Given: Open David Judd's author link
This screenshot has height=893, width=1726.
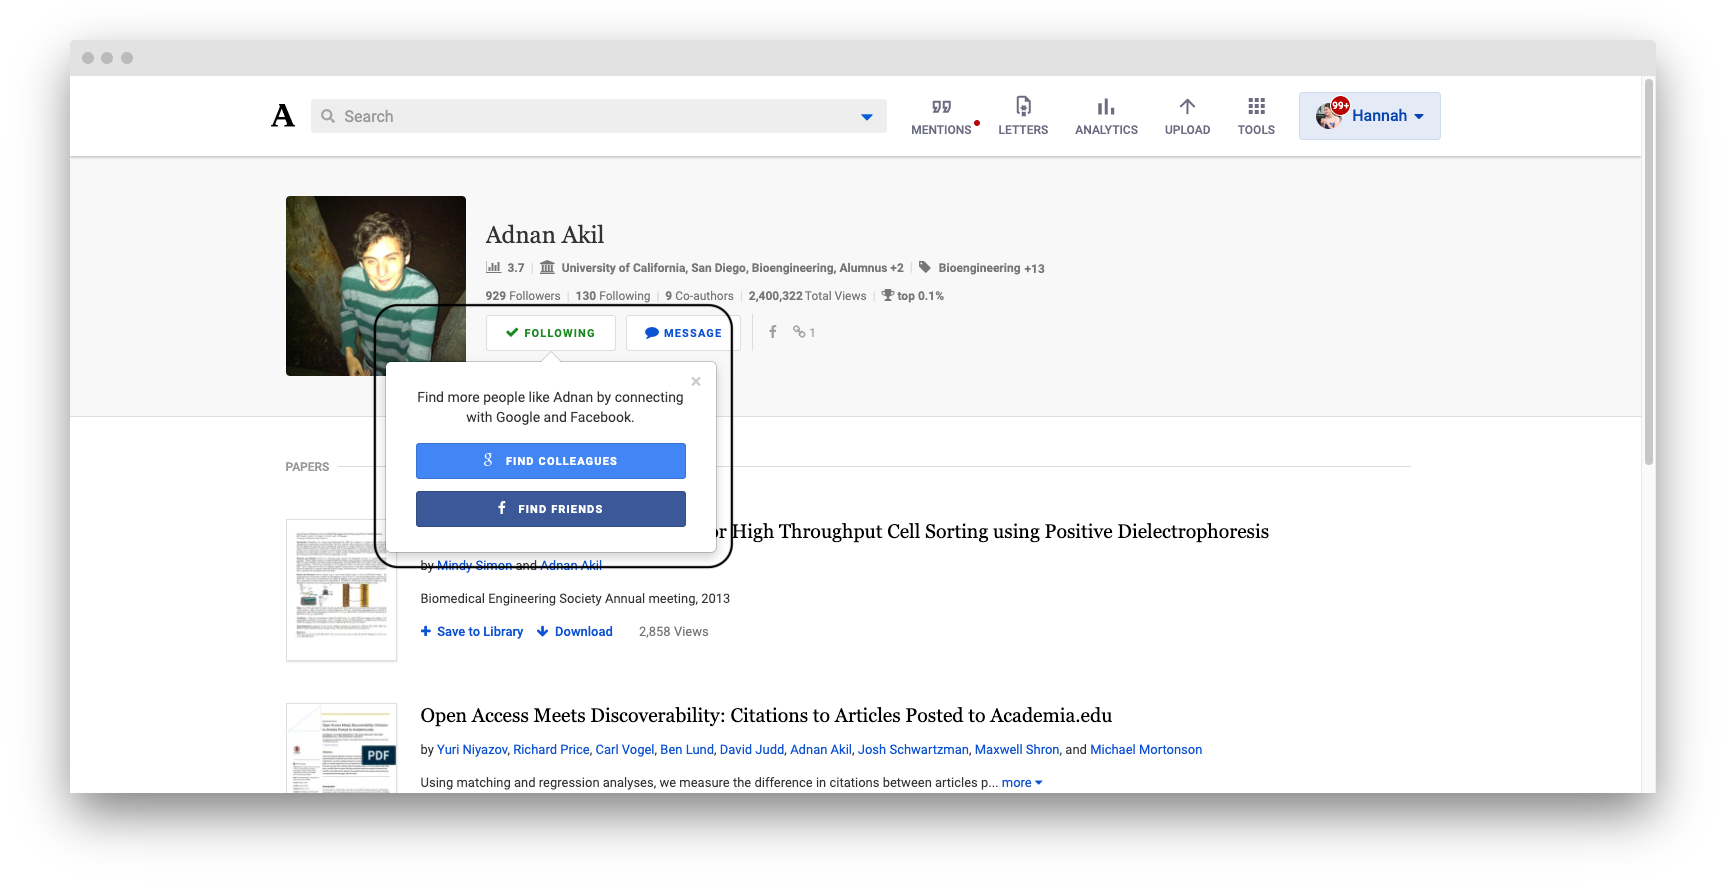Looking at the screenshot, I should (752, 749).
